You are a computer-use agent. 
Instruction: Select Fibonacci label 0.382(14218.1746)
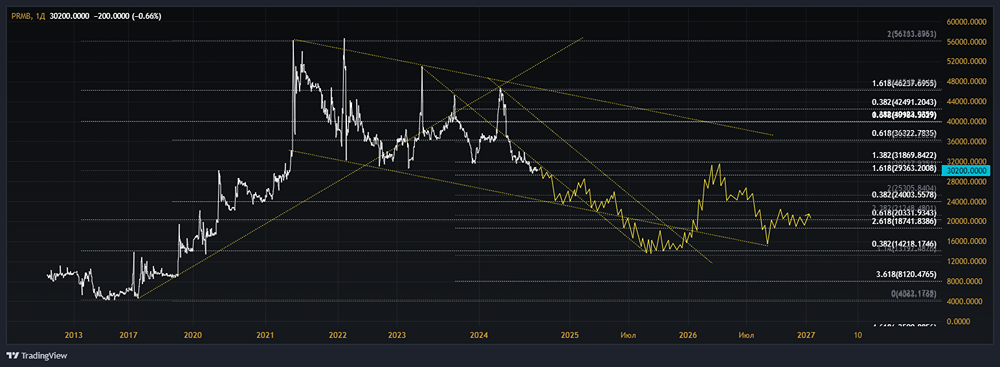pos(904,244)
